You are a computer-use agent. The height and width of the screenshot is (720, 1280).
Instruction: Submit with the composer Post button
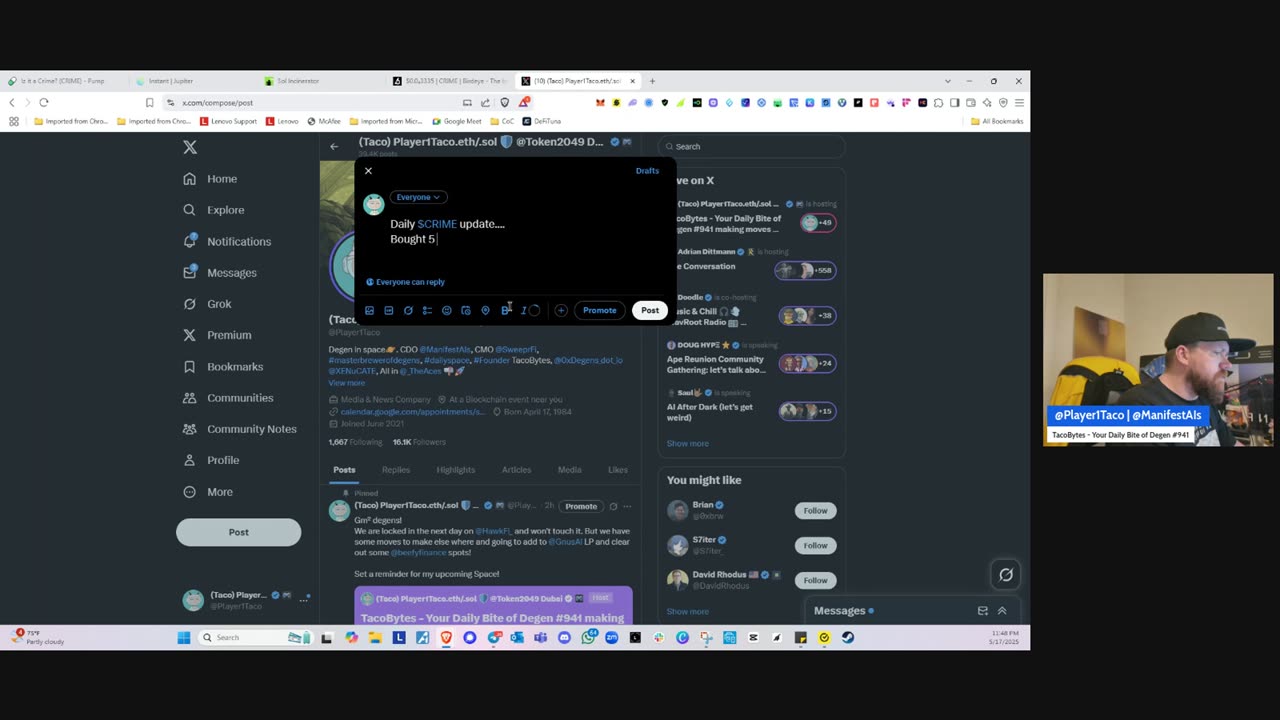point(650,310)
